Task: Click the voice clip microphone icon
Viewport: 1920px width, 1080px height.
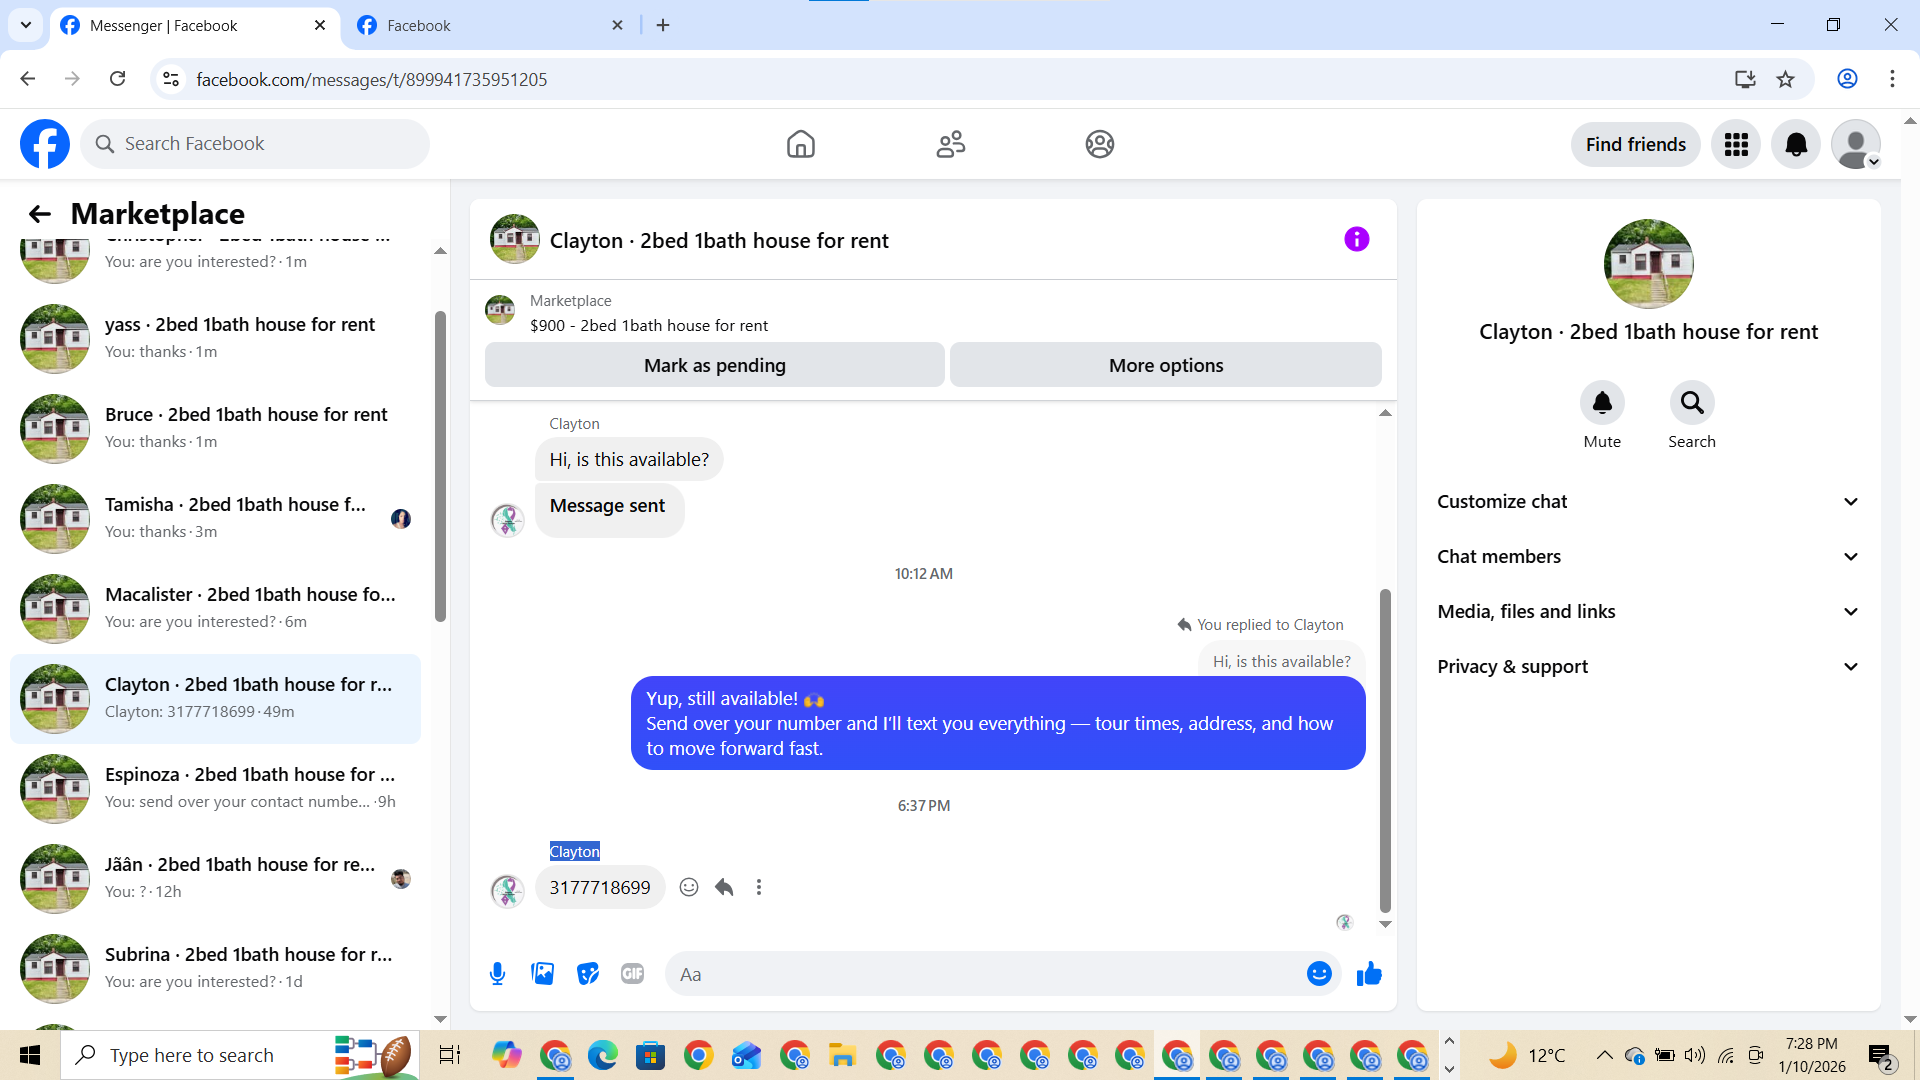Action: pos(497,973)
